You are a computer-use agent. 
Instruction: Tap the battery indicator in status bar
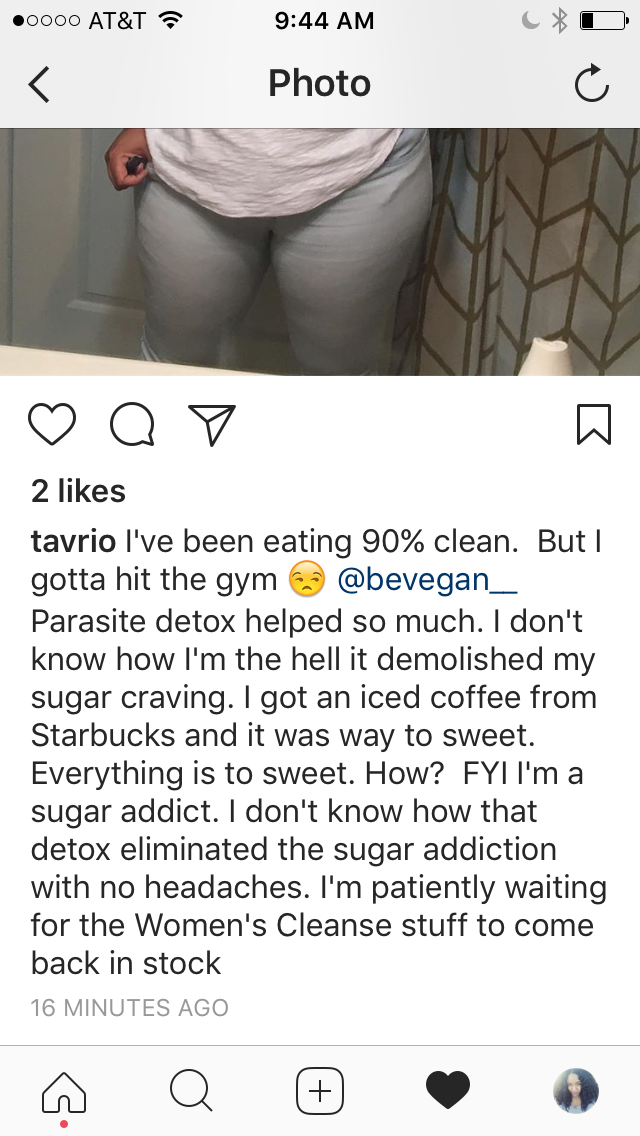tap(604, 20)
